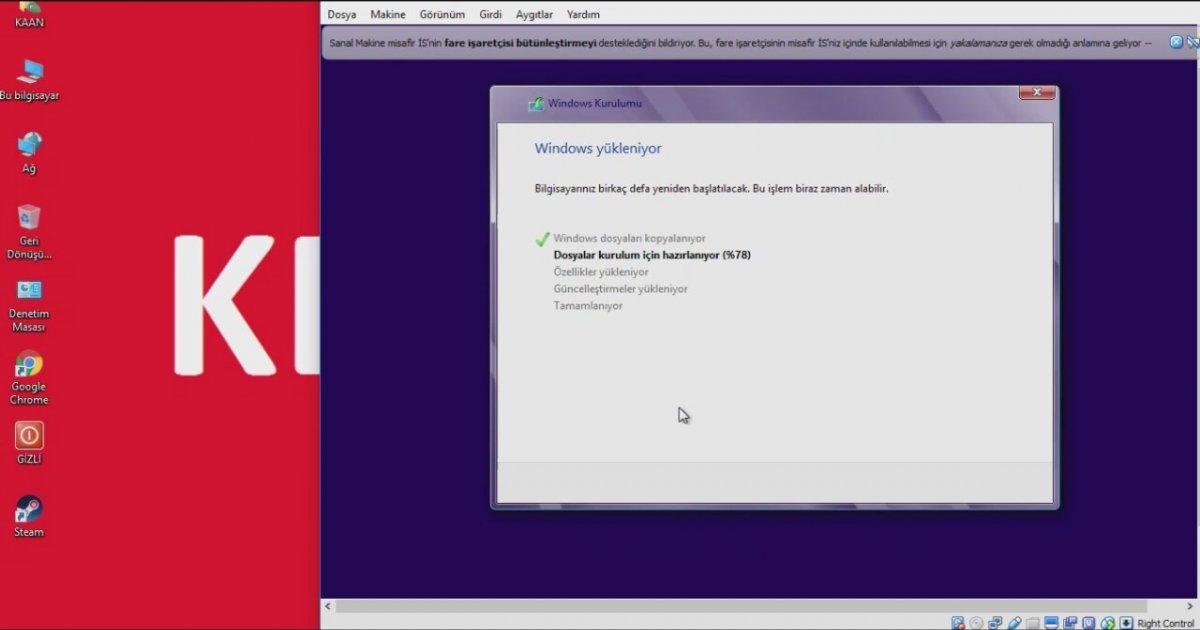1200x630 pixels.
Task: Click display monitor status icon
Action: coord(1051,623)
